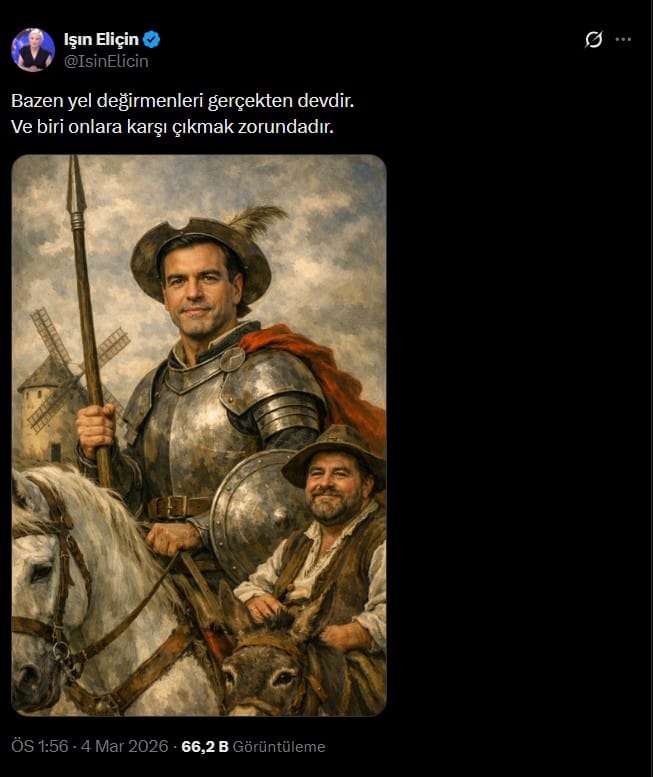Open the Grok explain-post icon

pos(593,39)
